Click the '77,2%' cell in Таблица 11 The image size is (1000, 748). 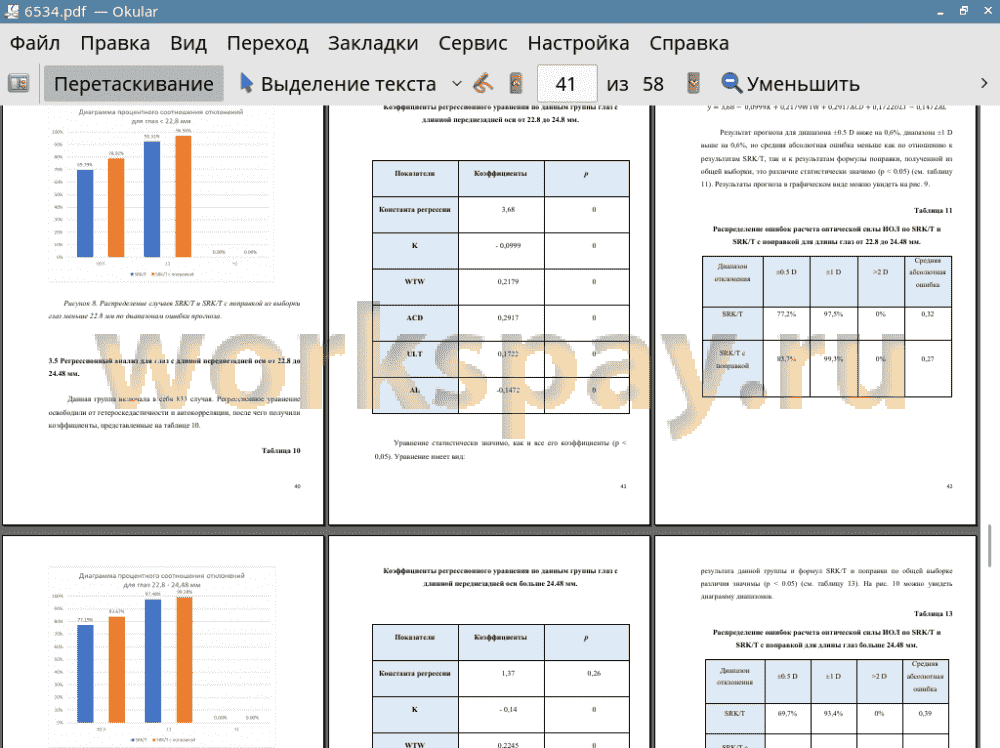click(786, 323)
